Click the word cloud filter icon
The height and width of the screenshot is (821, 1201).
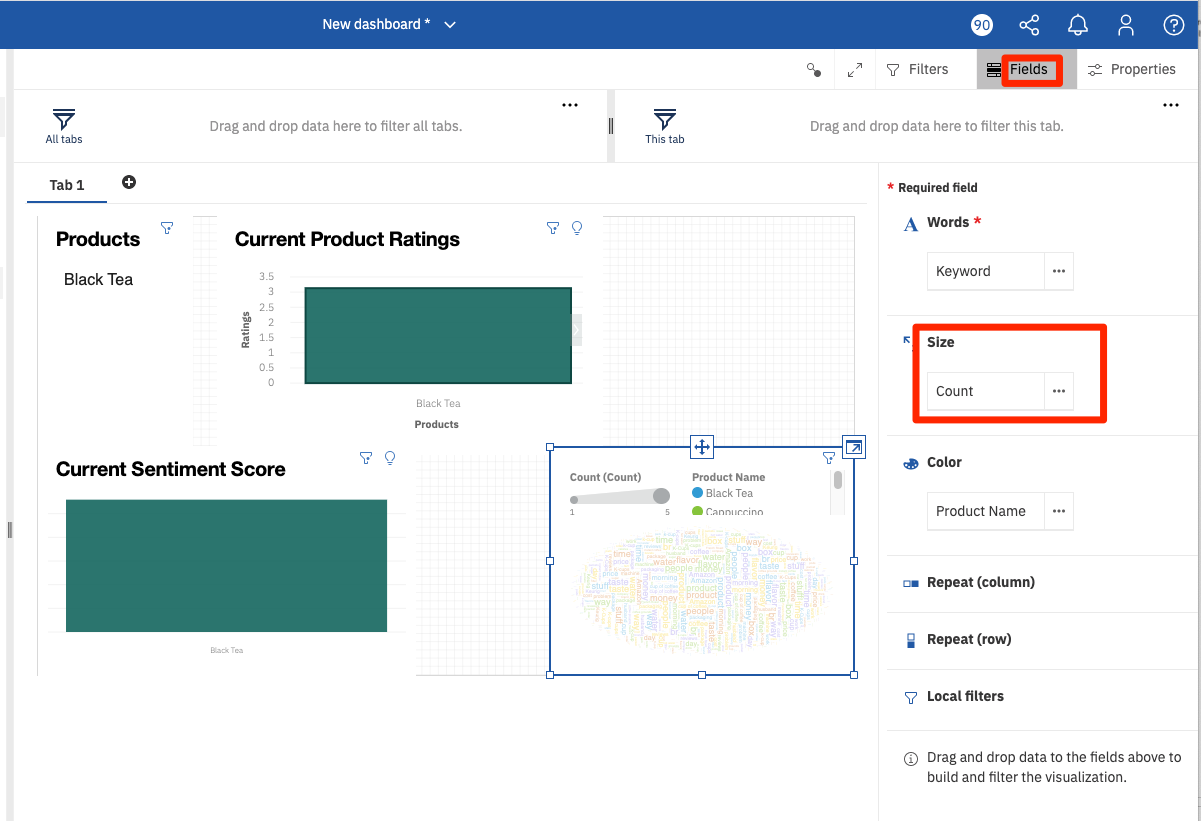(x=829, y=458)
